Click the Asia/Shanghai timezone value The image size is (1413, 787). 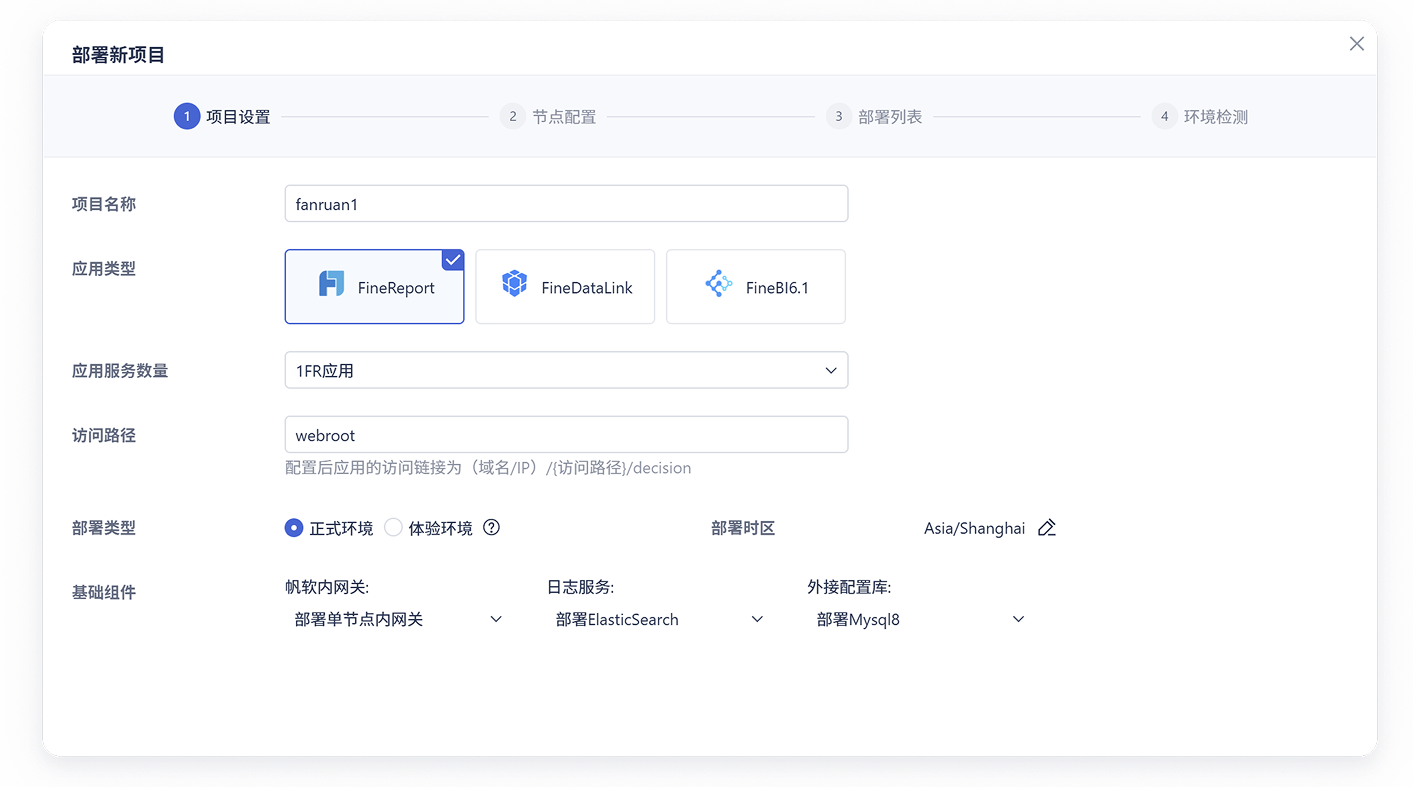tap(974, 529)
